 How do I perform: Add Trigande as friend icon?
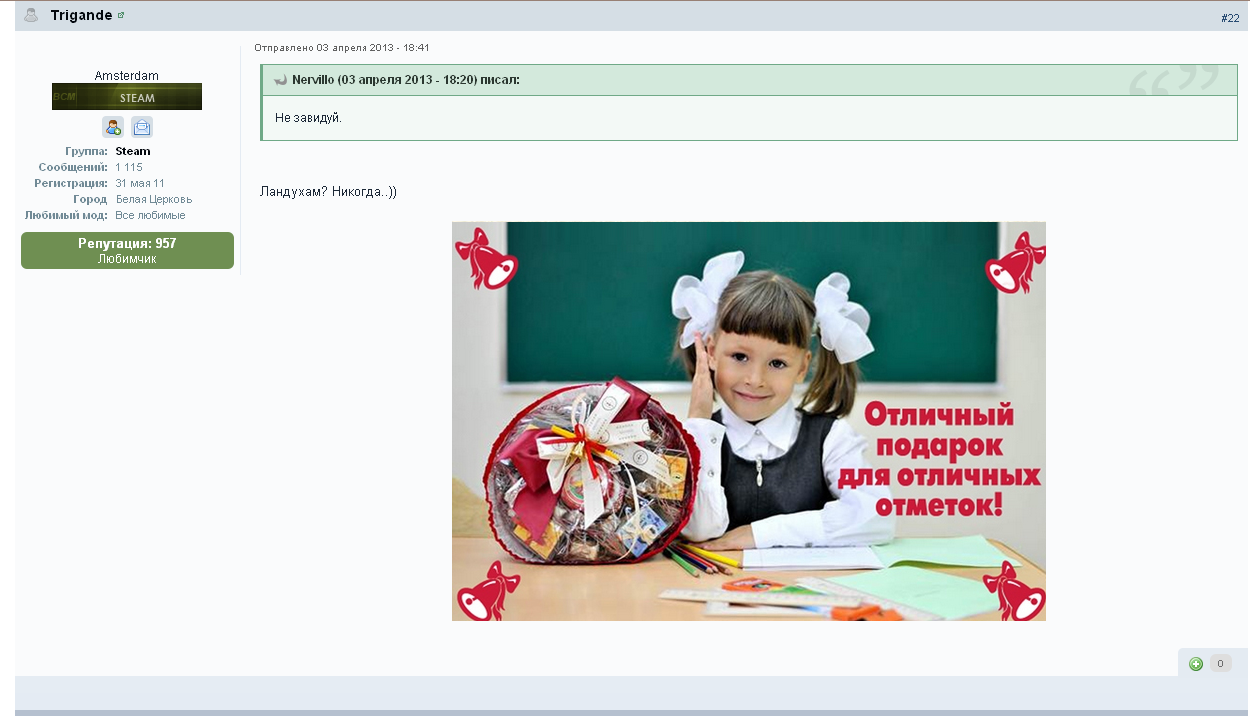(x=113, y=127)
